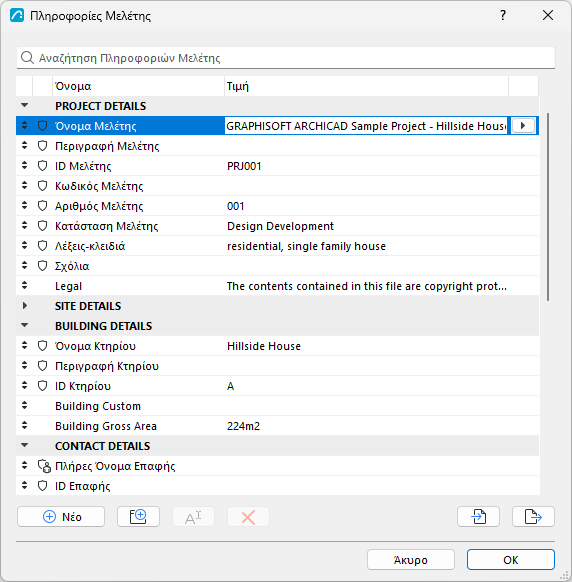
Task: Select the Περιγραφή Κτηρίου row name
Action: (x=107, y=366)
